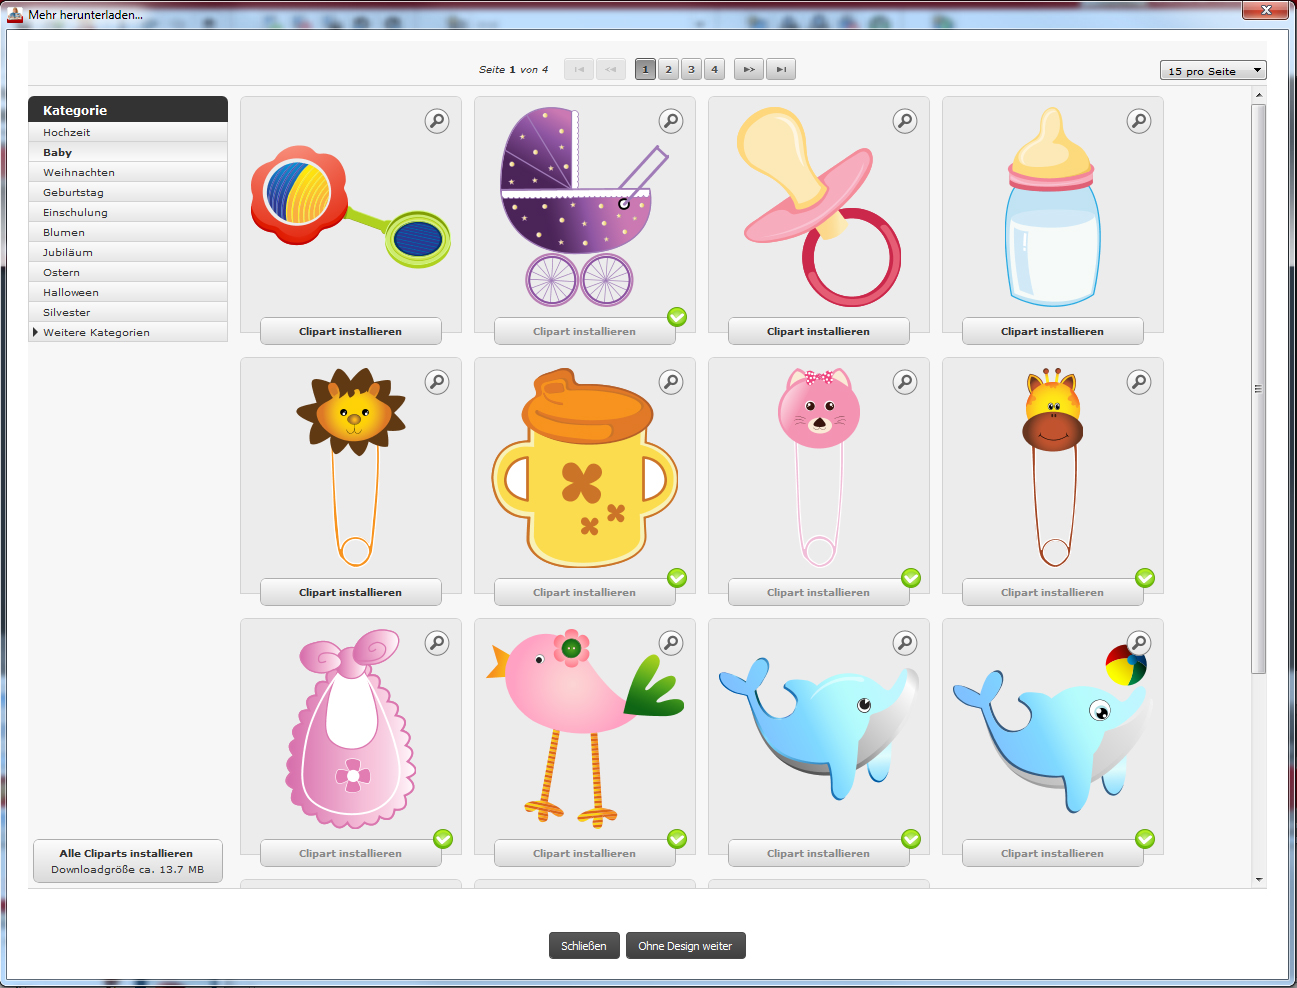The height and width of the screenshot is (988, 1297).
Task: Expand 'Weitere Kategorien' in category list
Action: click(96, 332)
